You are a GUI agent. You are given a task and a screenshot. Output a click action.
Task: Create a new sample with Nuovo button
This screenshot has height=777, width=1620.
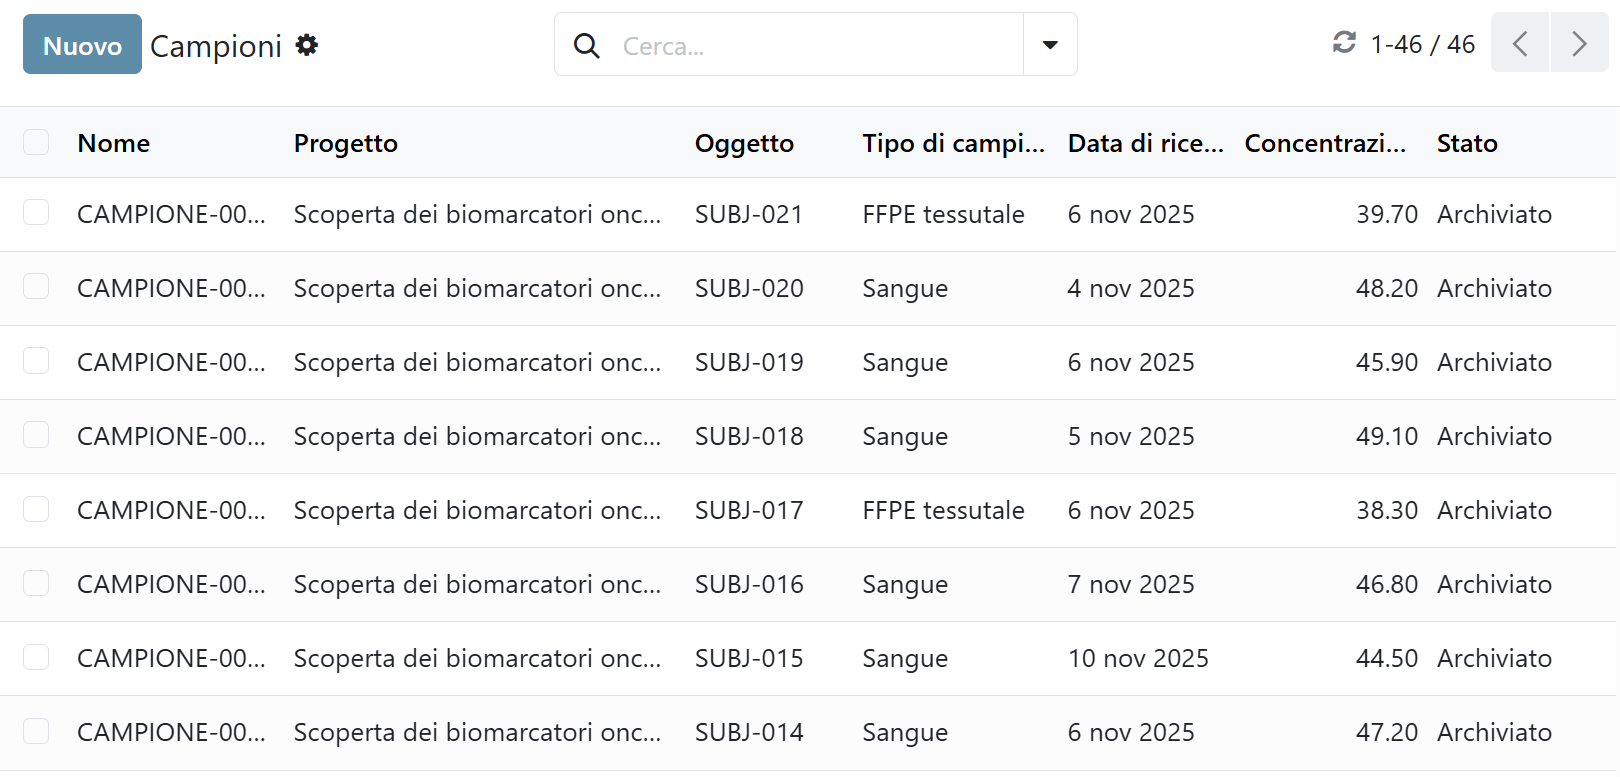(x=82, y=44)
